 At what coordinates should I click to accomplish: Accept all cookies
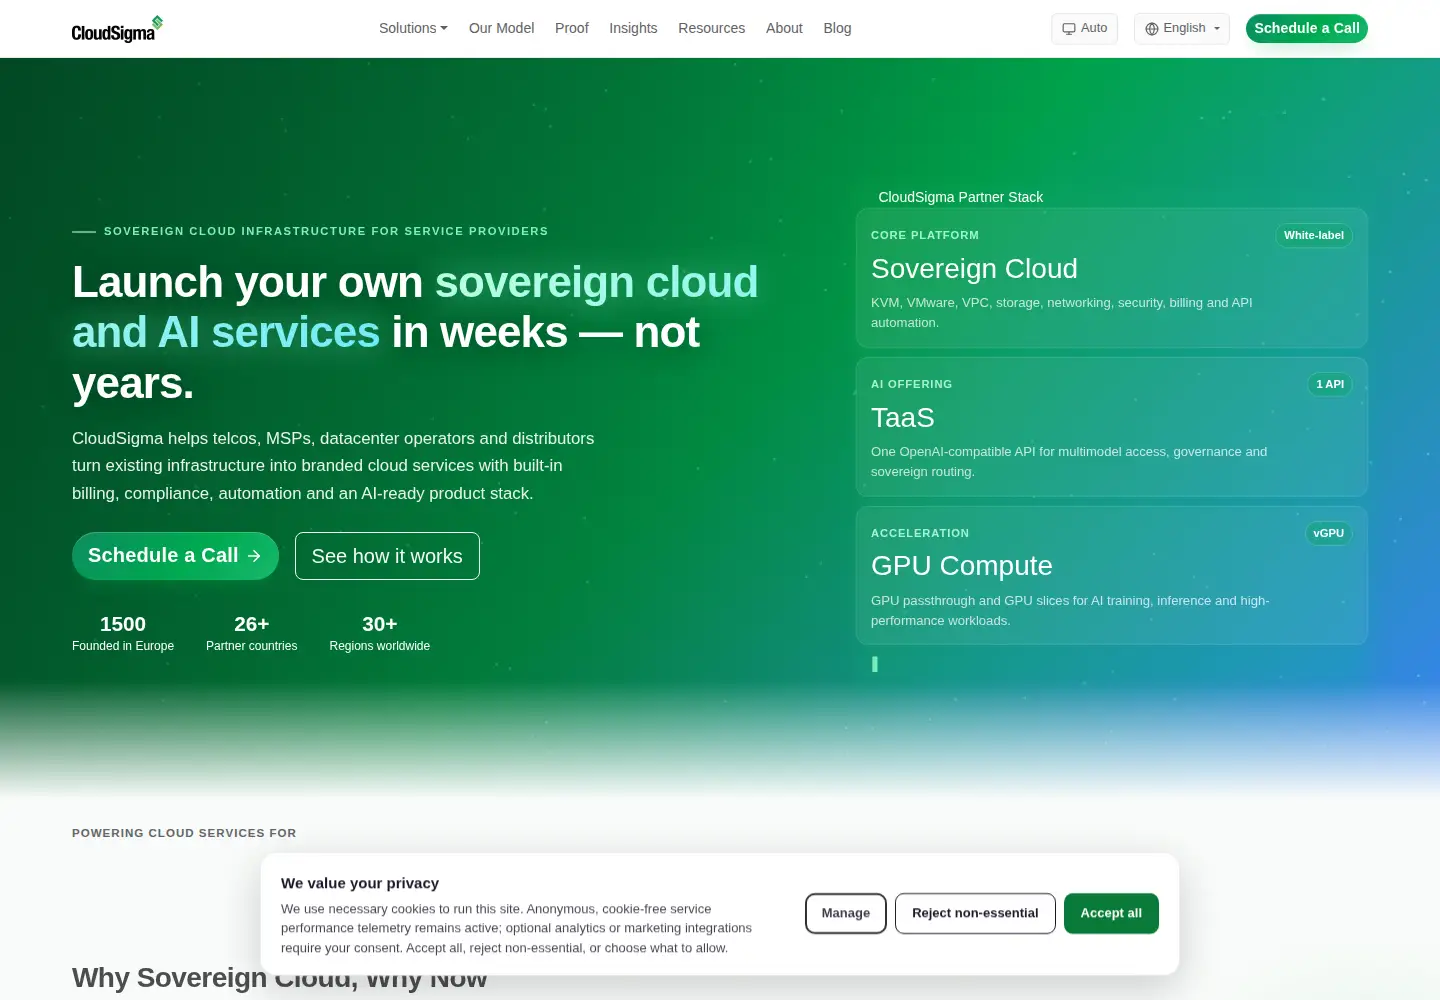(1111, 913)
